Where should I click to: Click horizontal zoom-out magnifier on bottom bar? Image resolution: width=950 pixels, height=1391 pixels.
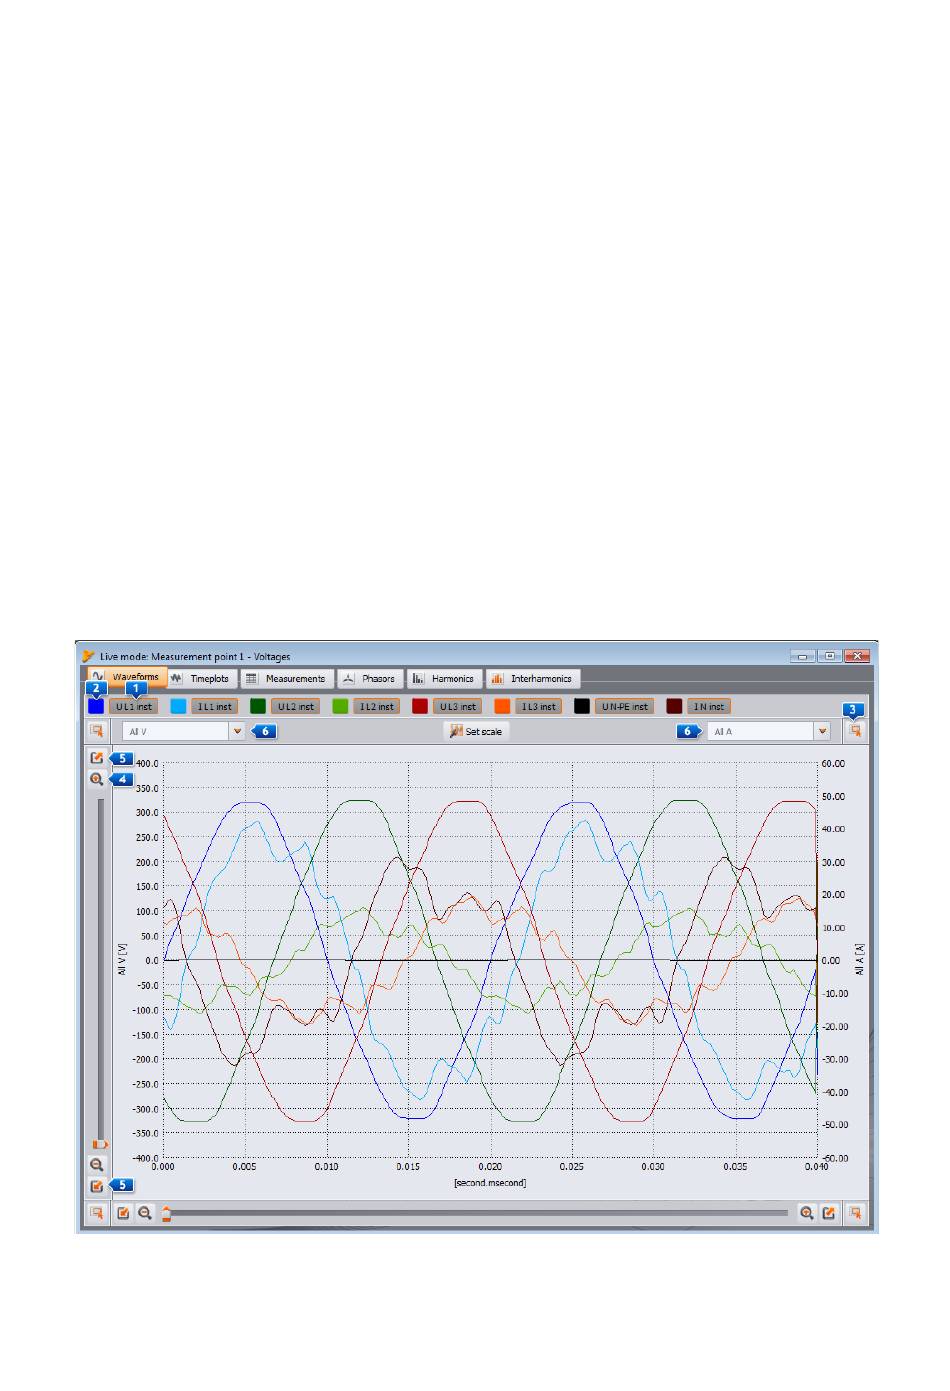coord(145,1213)
